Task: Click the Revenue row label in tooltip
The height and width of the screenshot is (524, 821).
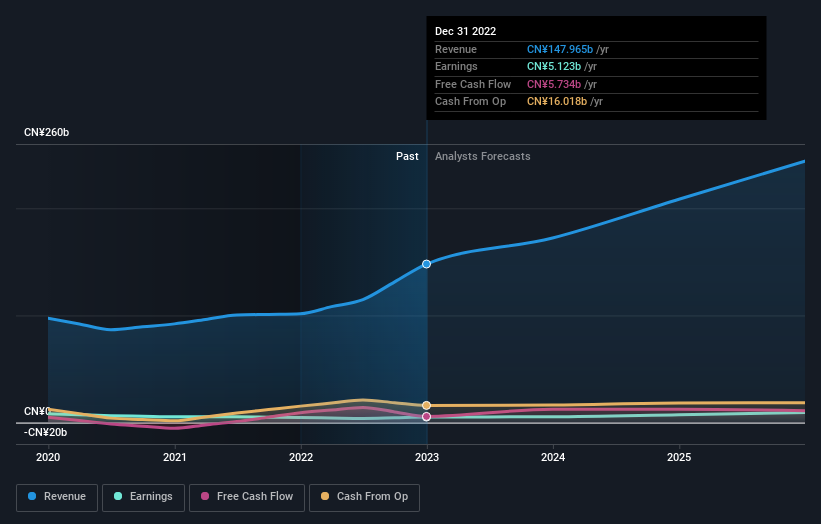Action: pyautogui.click(x=456, y=49)
